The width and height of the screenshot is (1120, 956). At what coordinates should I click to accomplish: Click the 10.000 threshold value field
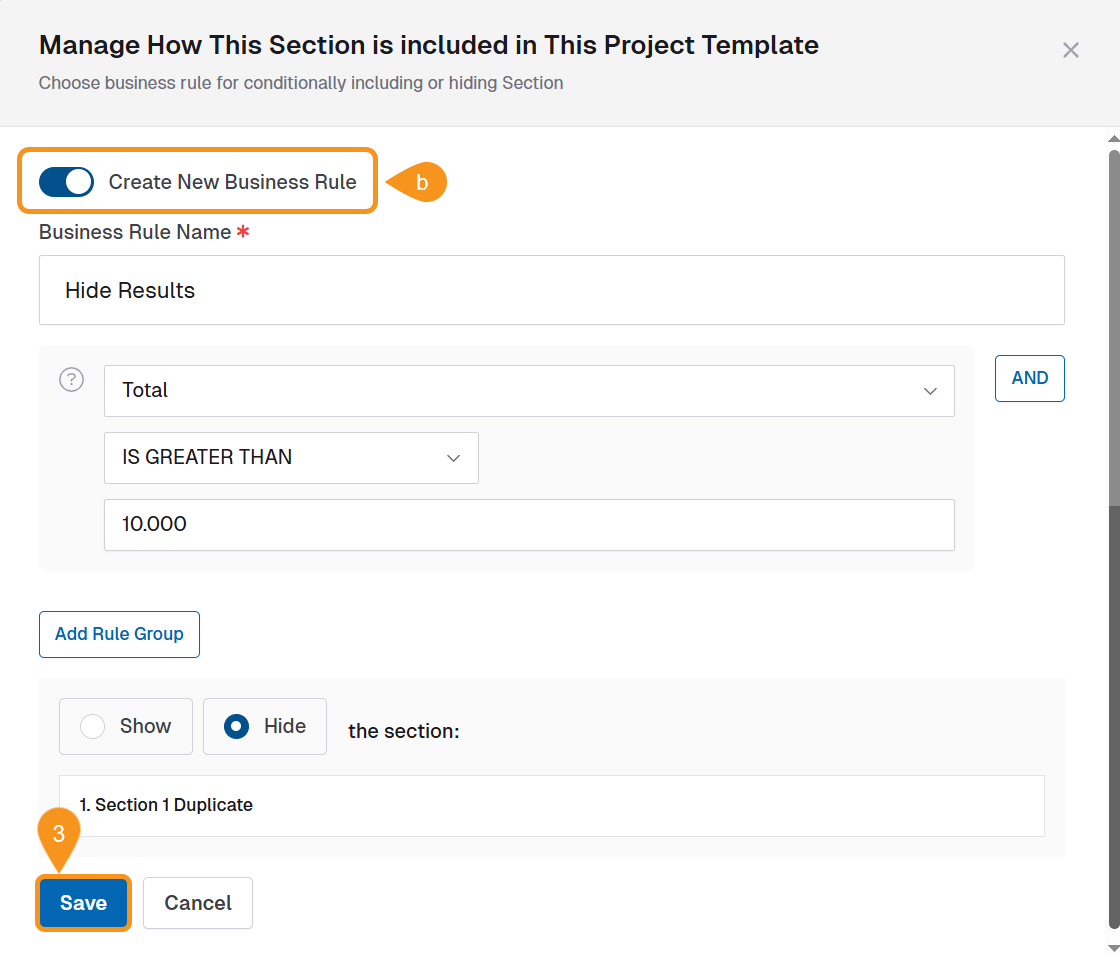coord(530,524)
